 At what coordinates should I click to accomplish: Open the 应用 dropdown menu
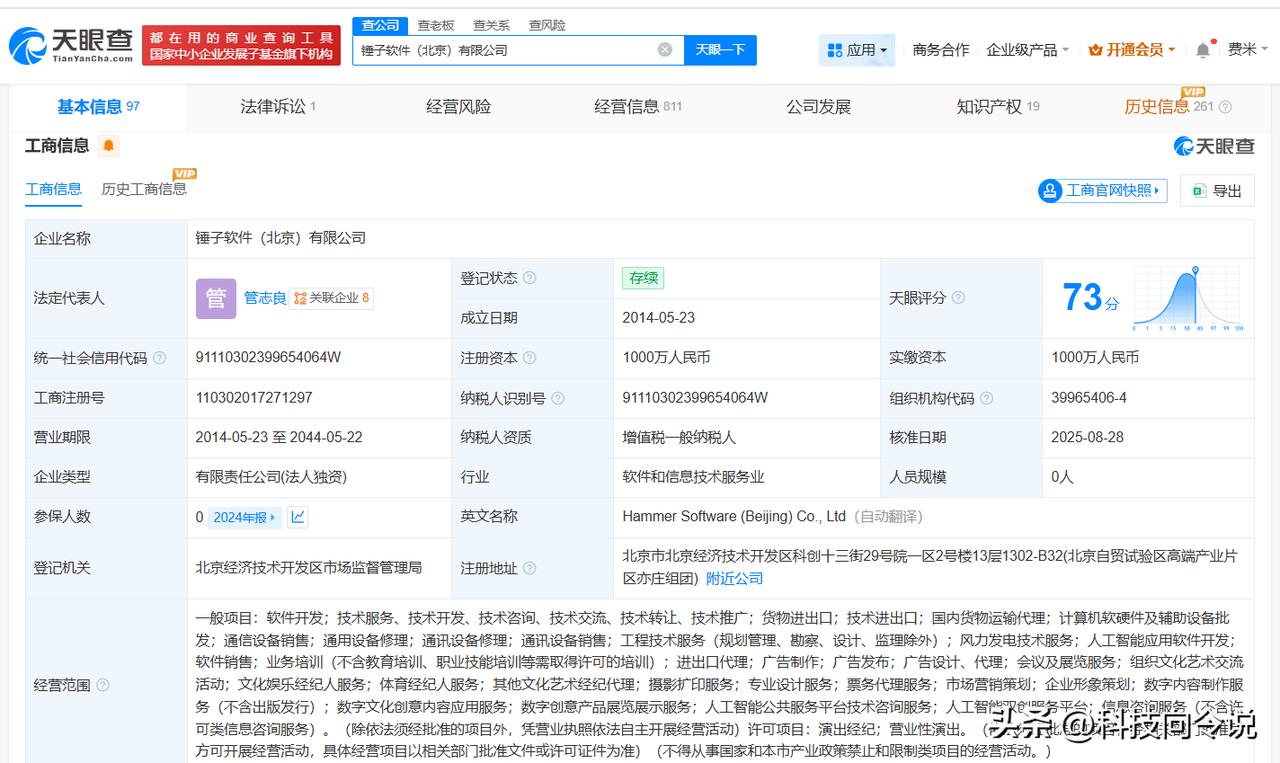[x=857, y=50]
